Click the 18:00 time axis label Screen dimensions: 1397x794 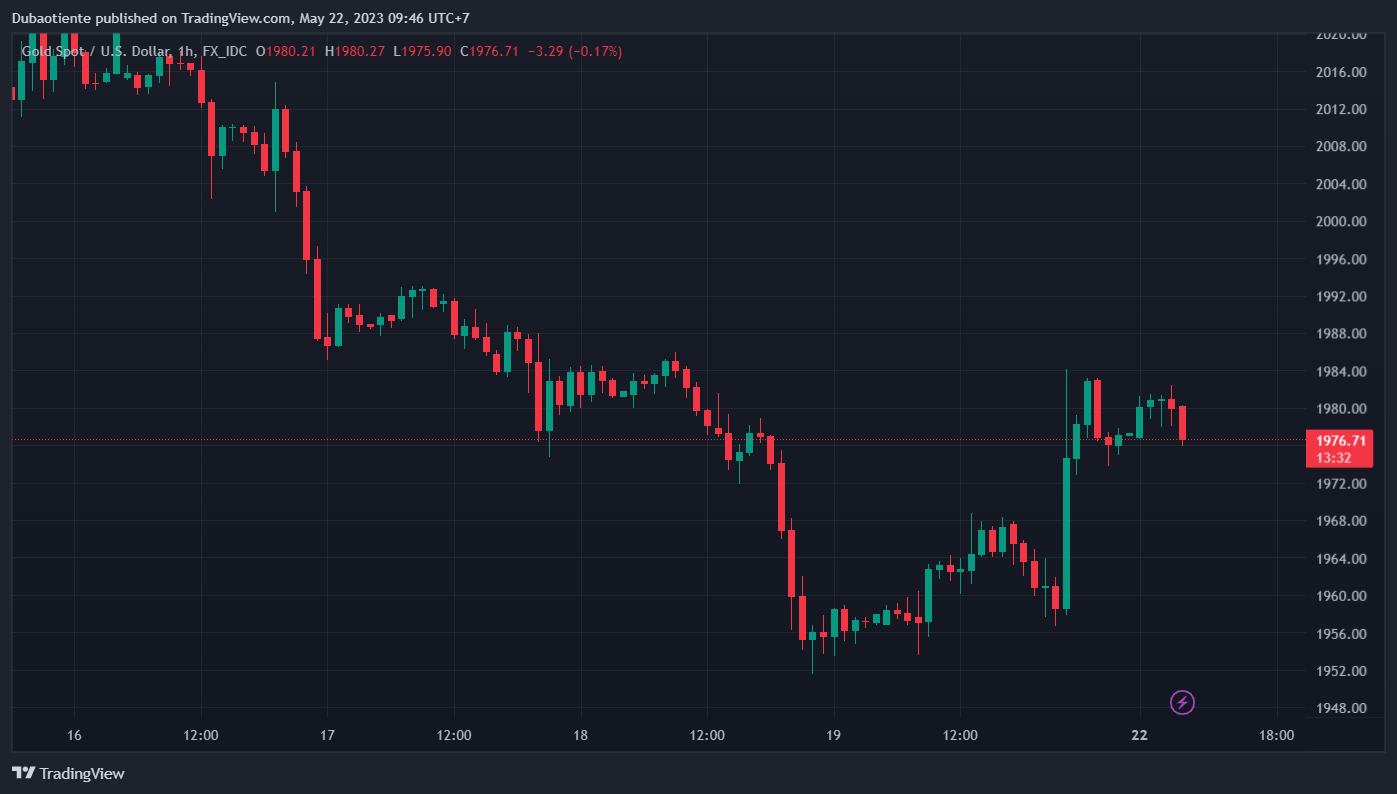(1276, 735)
